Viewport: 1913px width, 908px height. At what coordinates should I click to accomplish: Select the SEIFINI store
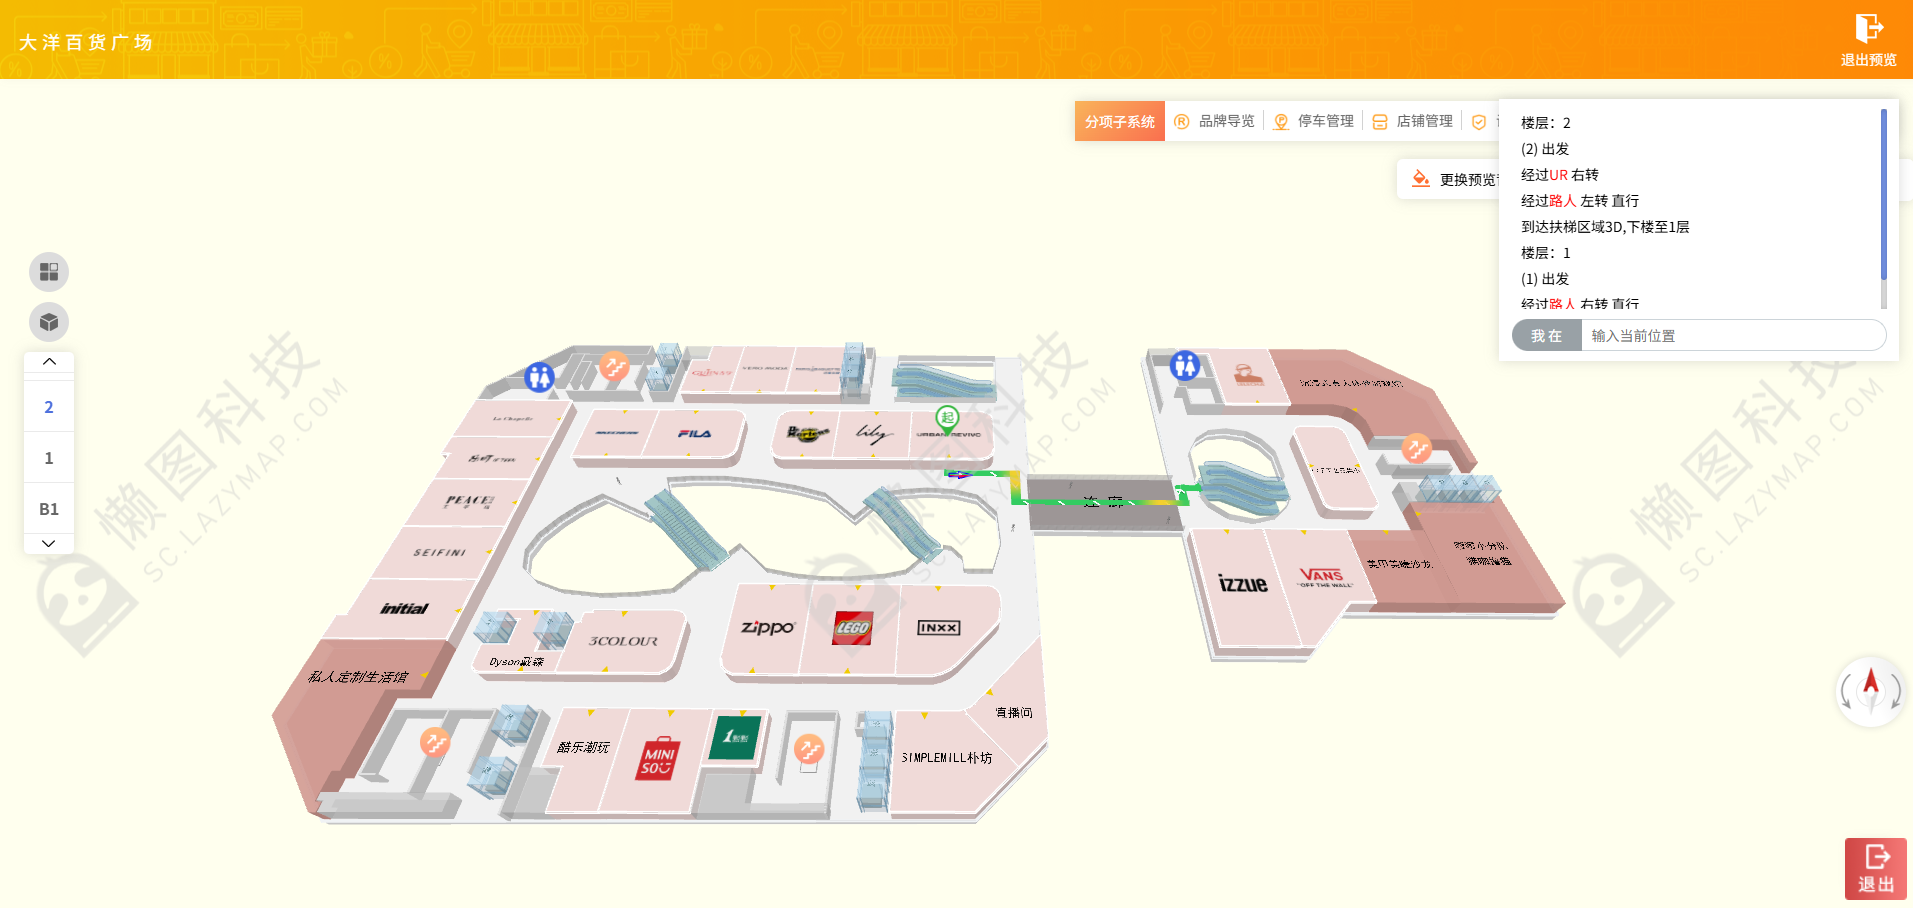pyautogui.click(x=440, y=552)
